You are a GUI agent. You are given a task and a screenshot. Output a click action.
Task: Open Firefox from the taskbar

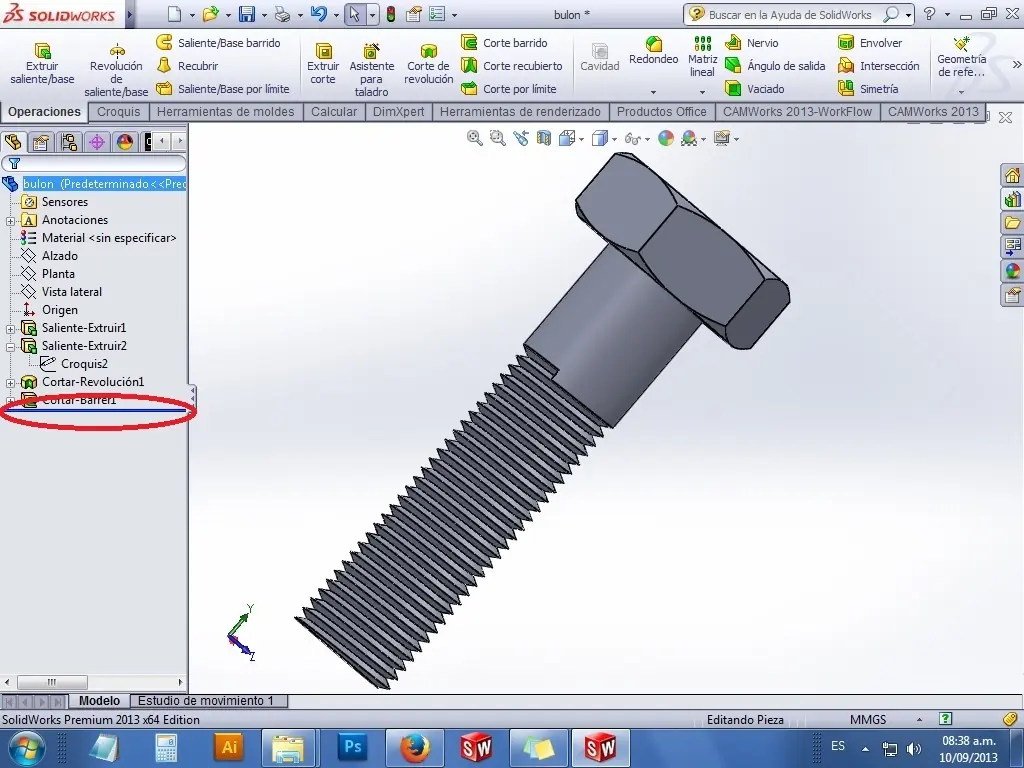click(415, 746)
